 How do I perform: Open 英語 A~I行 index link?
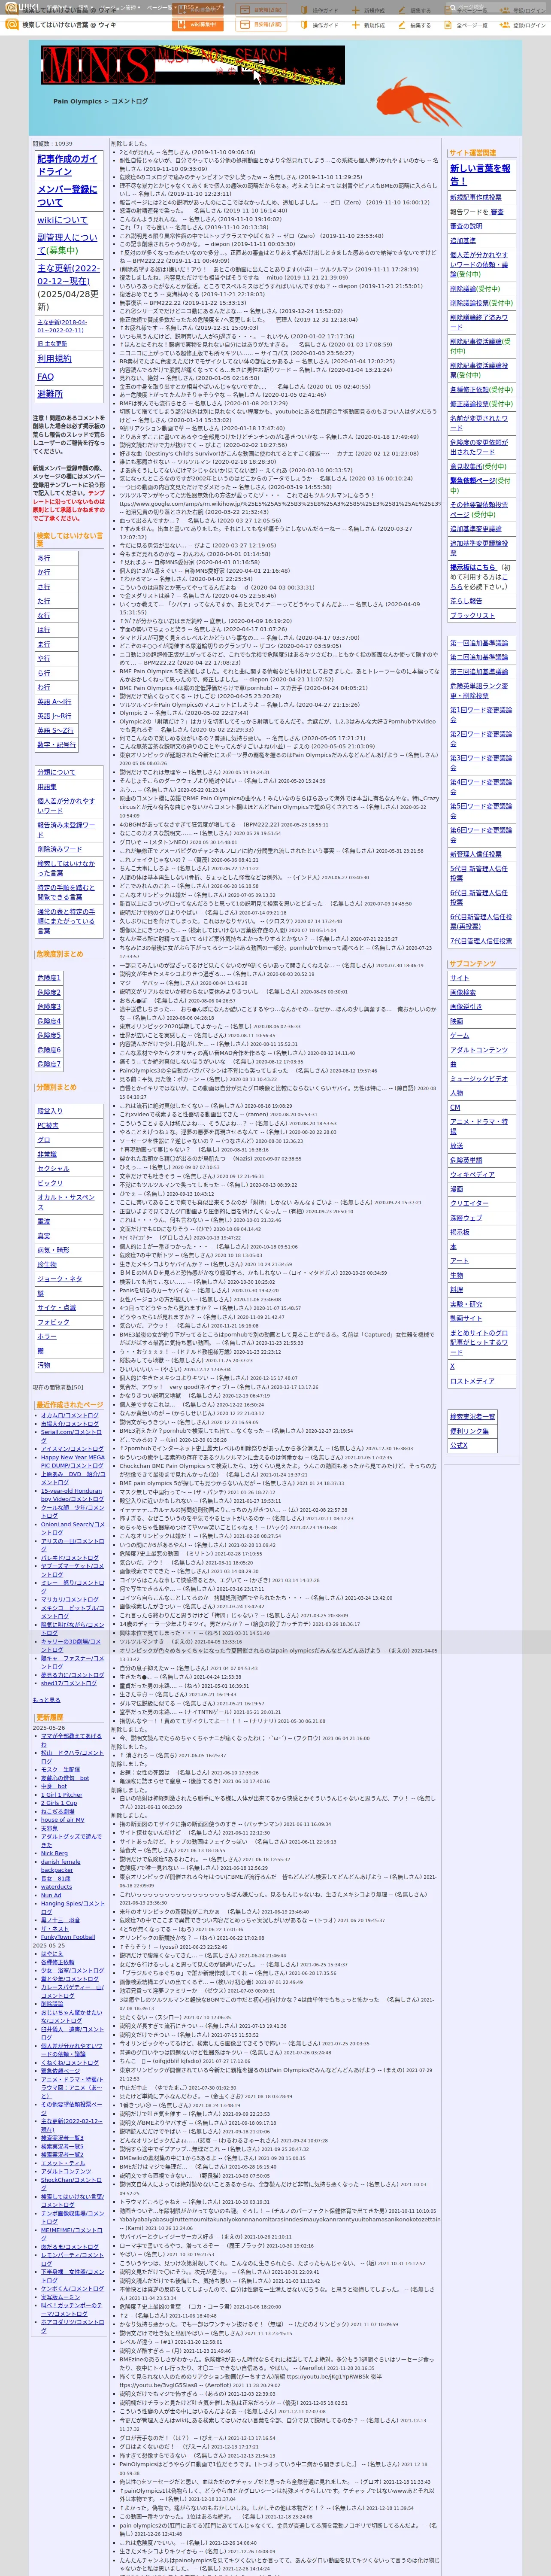coord(54,702)
